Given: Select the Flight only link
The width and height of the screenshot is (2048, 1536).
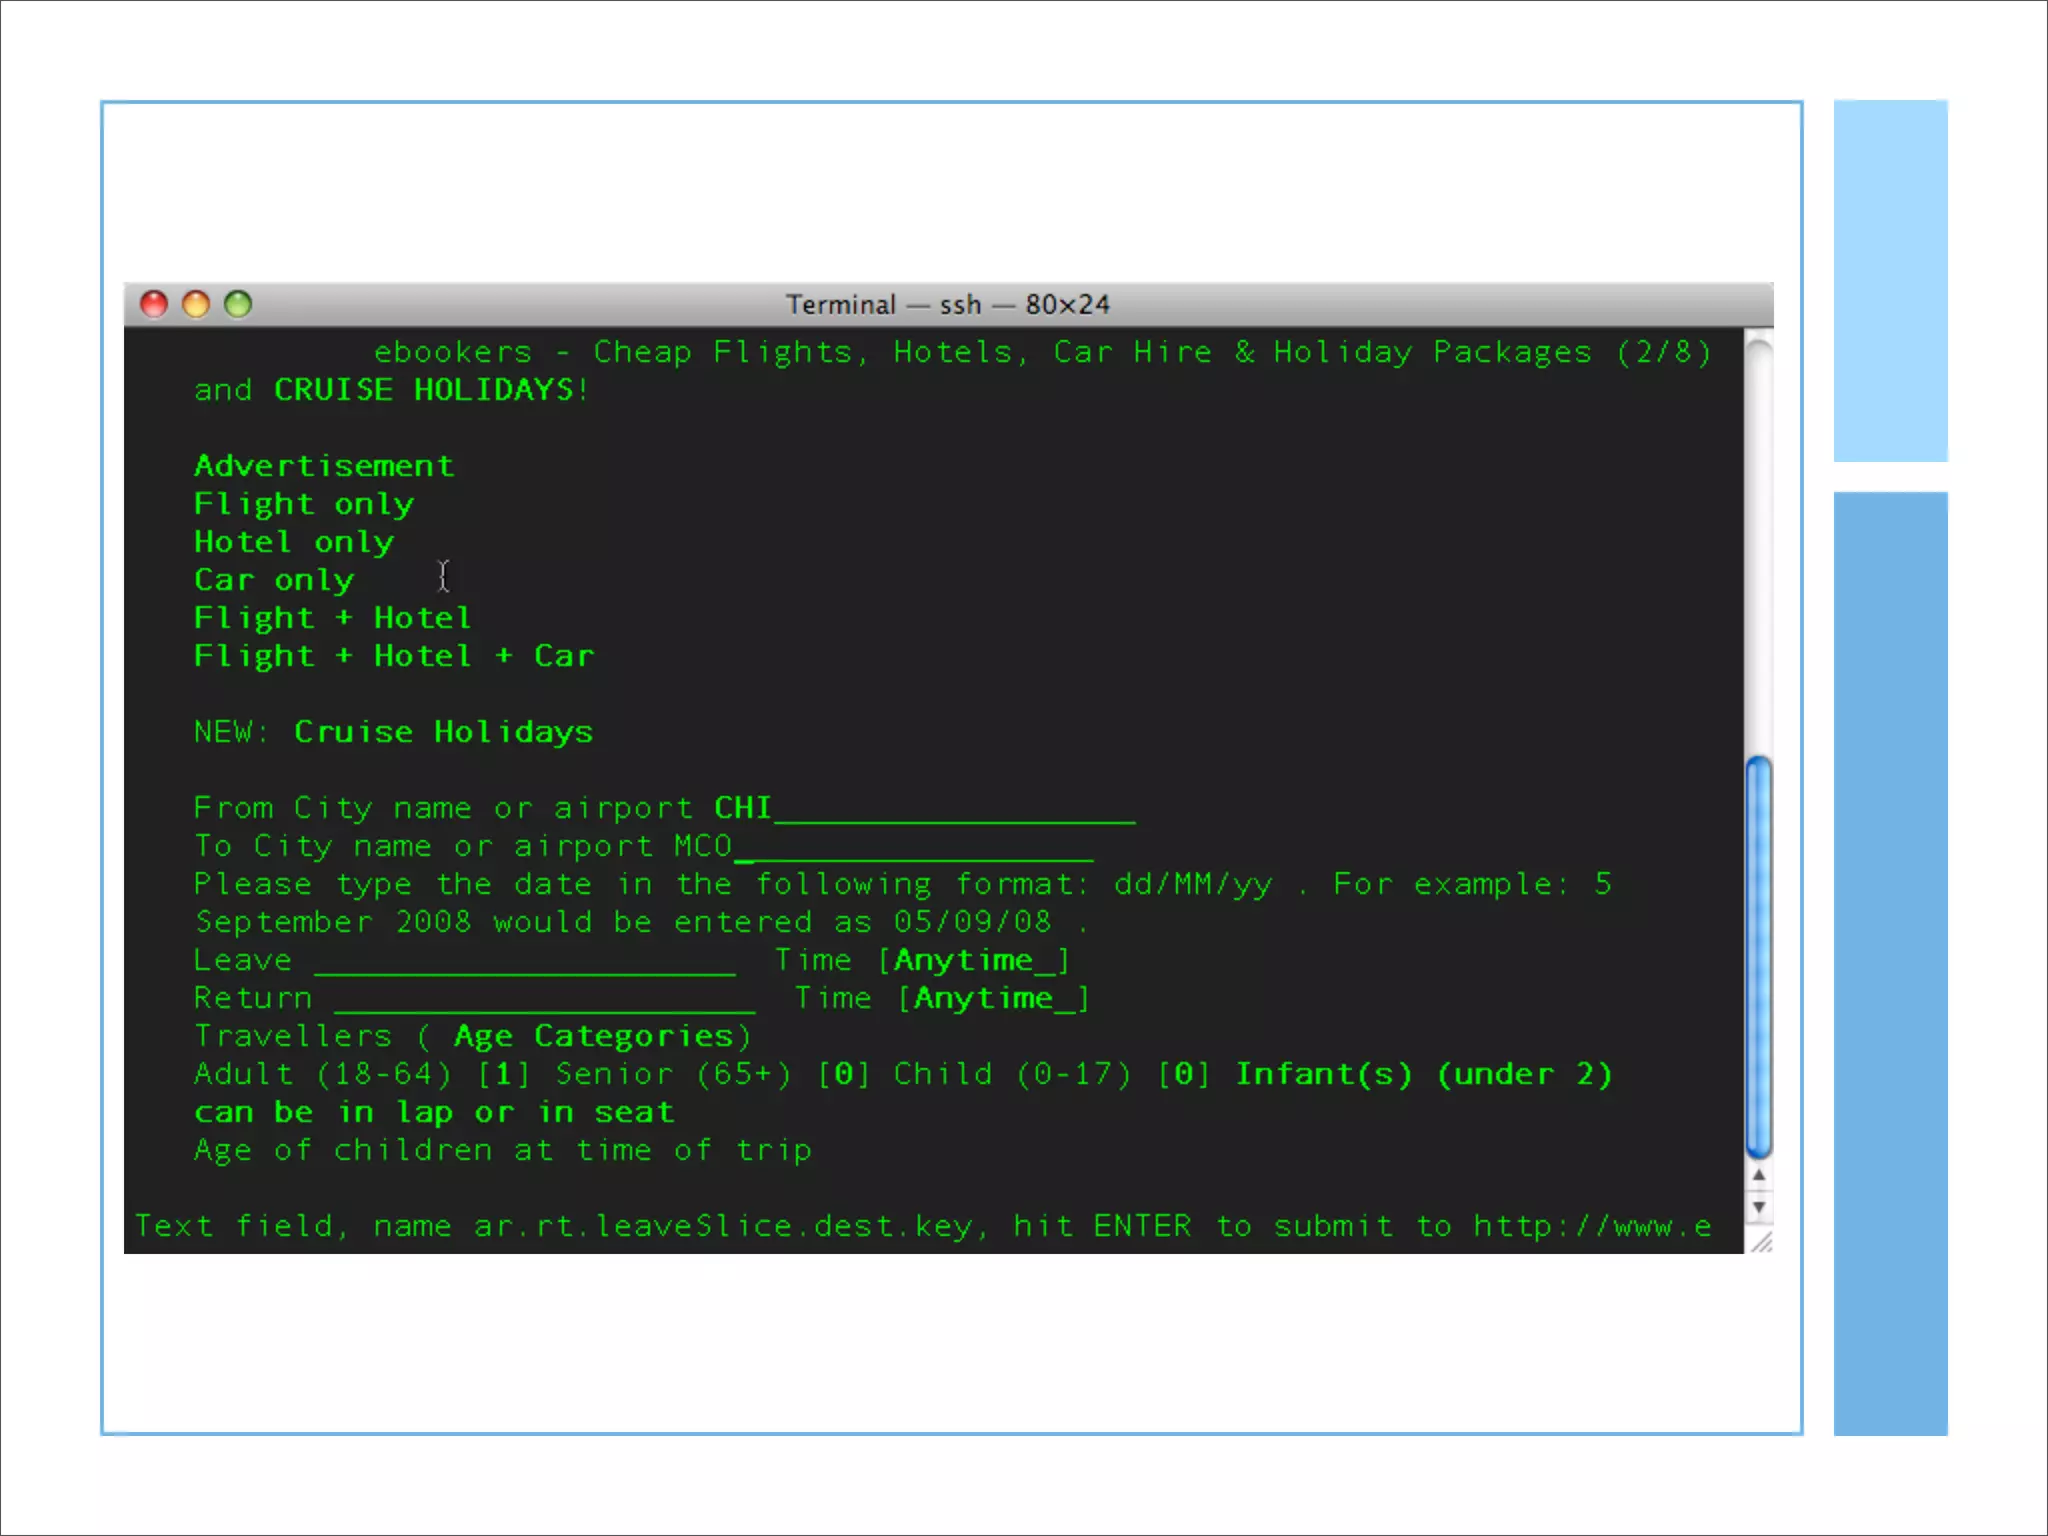Looking at the screenshot, I should point(304,505).
